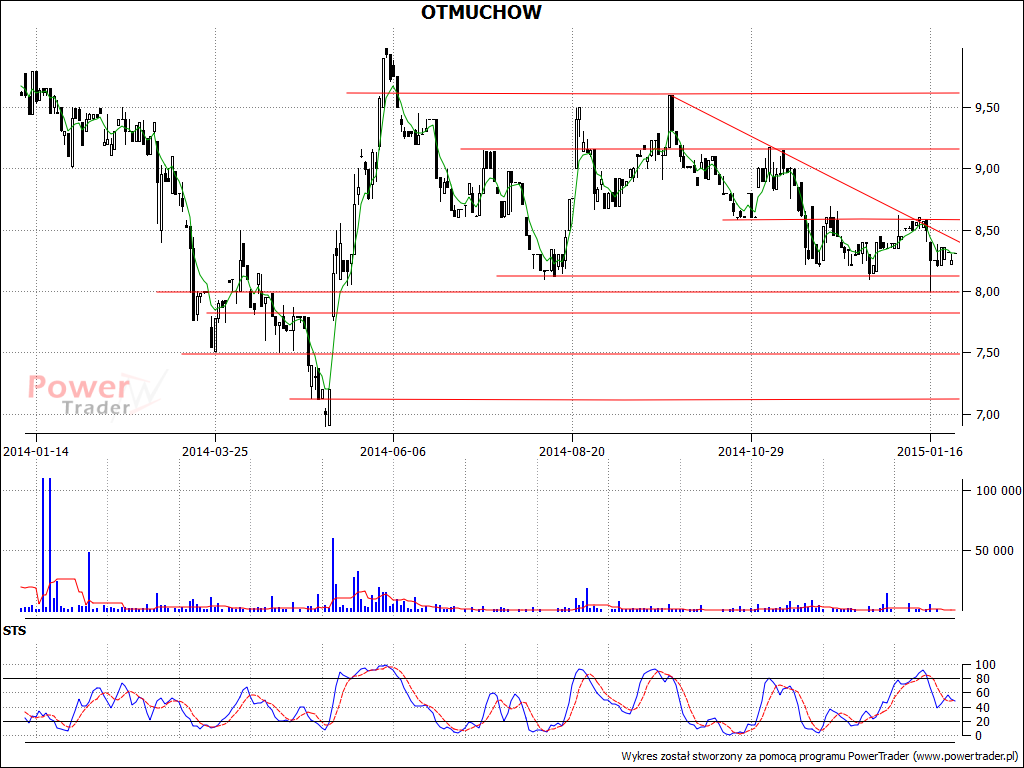Click the 100 value on STS scale
This screenshot has width=1024, height=768.
pyautogui.click(x=985, y=665)
